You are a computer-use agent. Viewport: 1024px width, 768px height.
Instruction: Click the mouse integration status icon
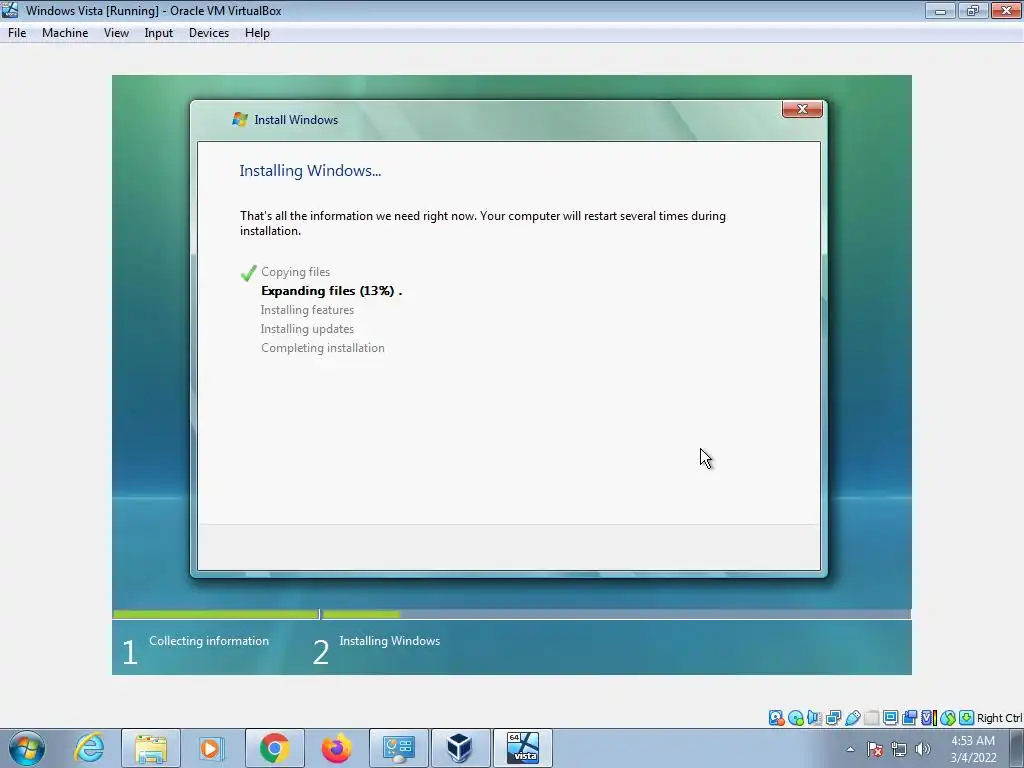pos(948,718)
